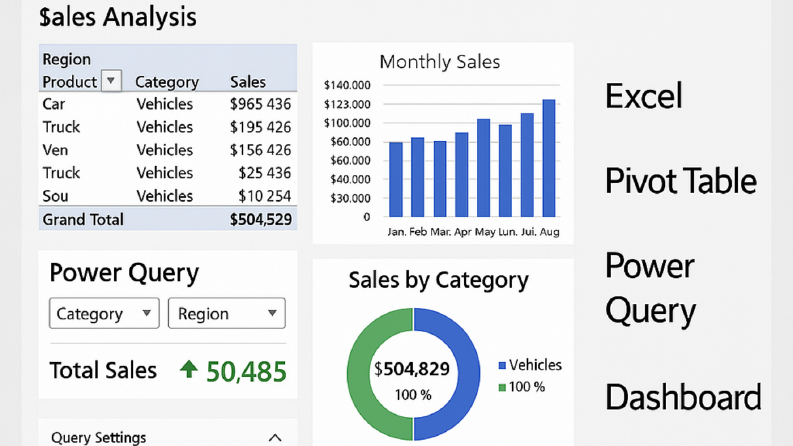Select the Car product row

click(x=168, y=104)
